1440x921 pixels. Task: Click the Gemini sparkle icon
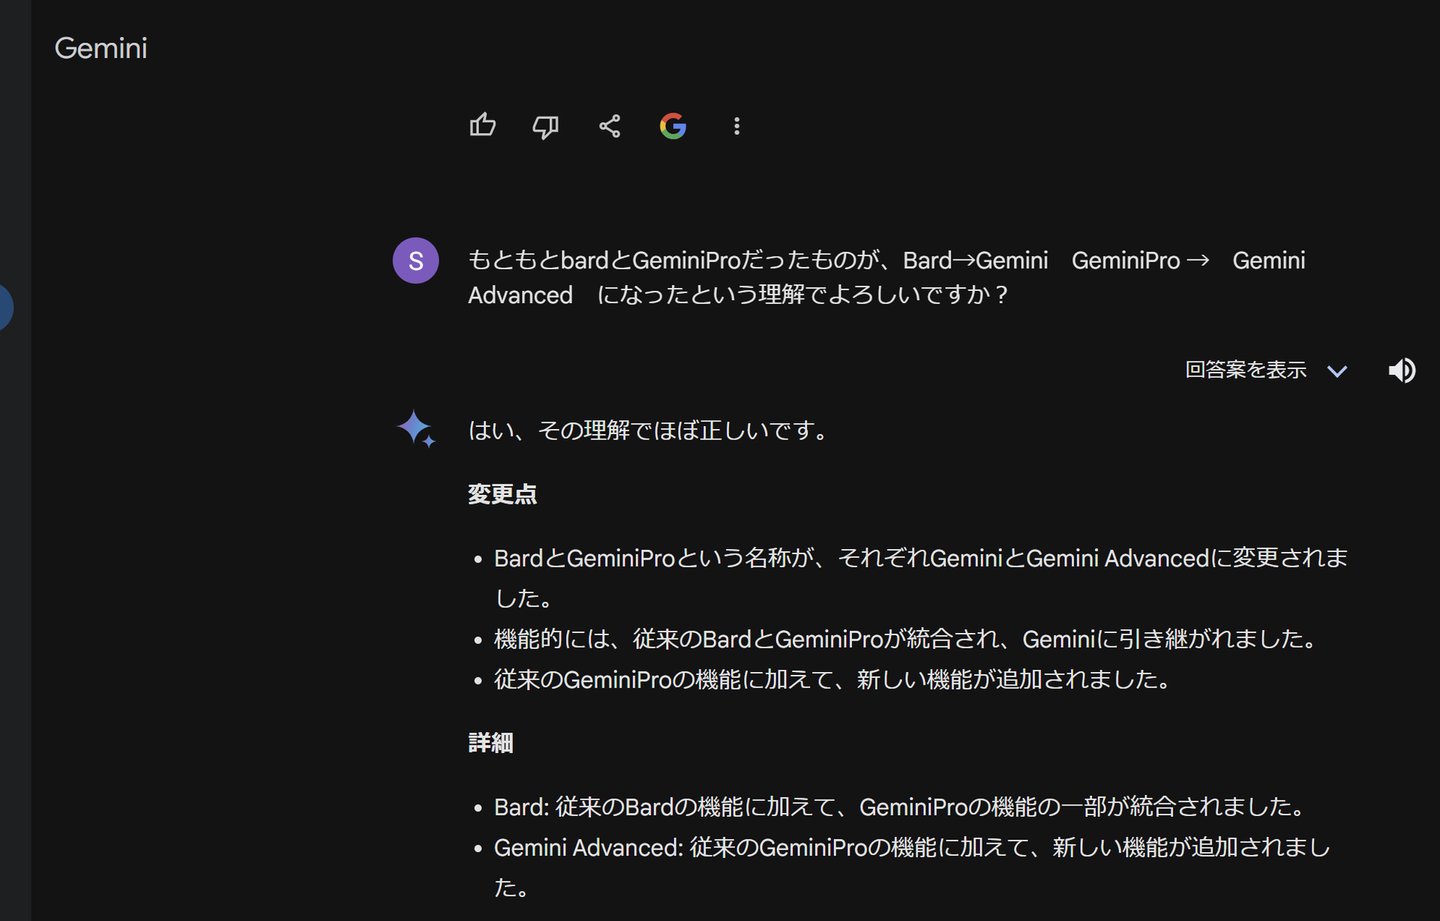[416, 429]
